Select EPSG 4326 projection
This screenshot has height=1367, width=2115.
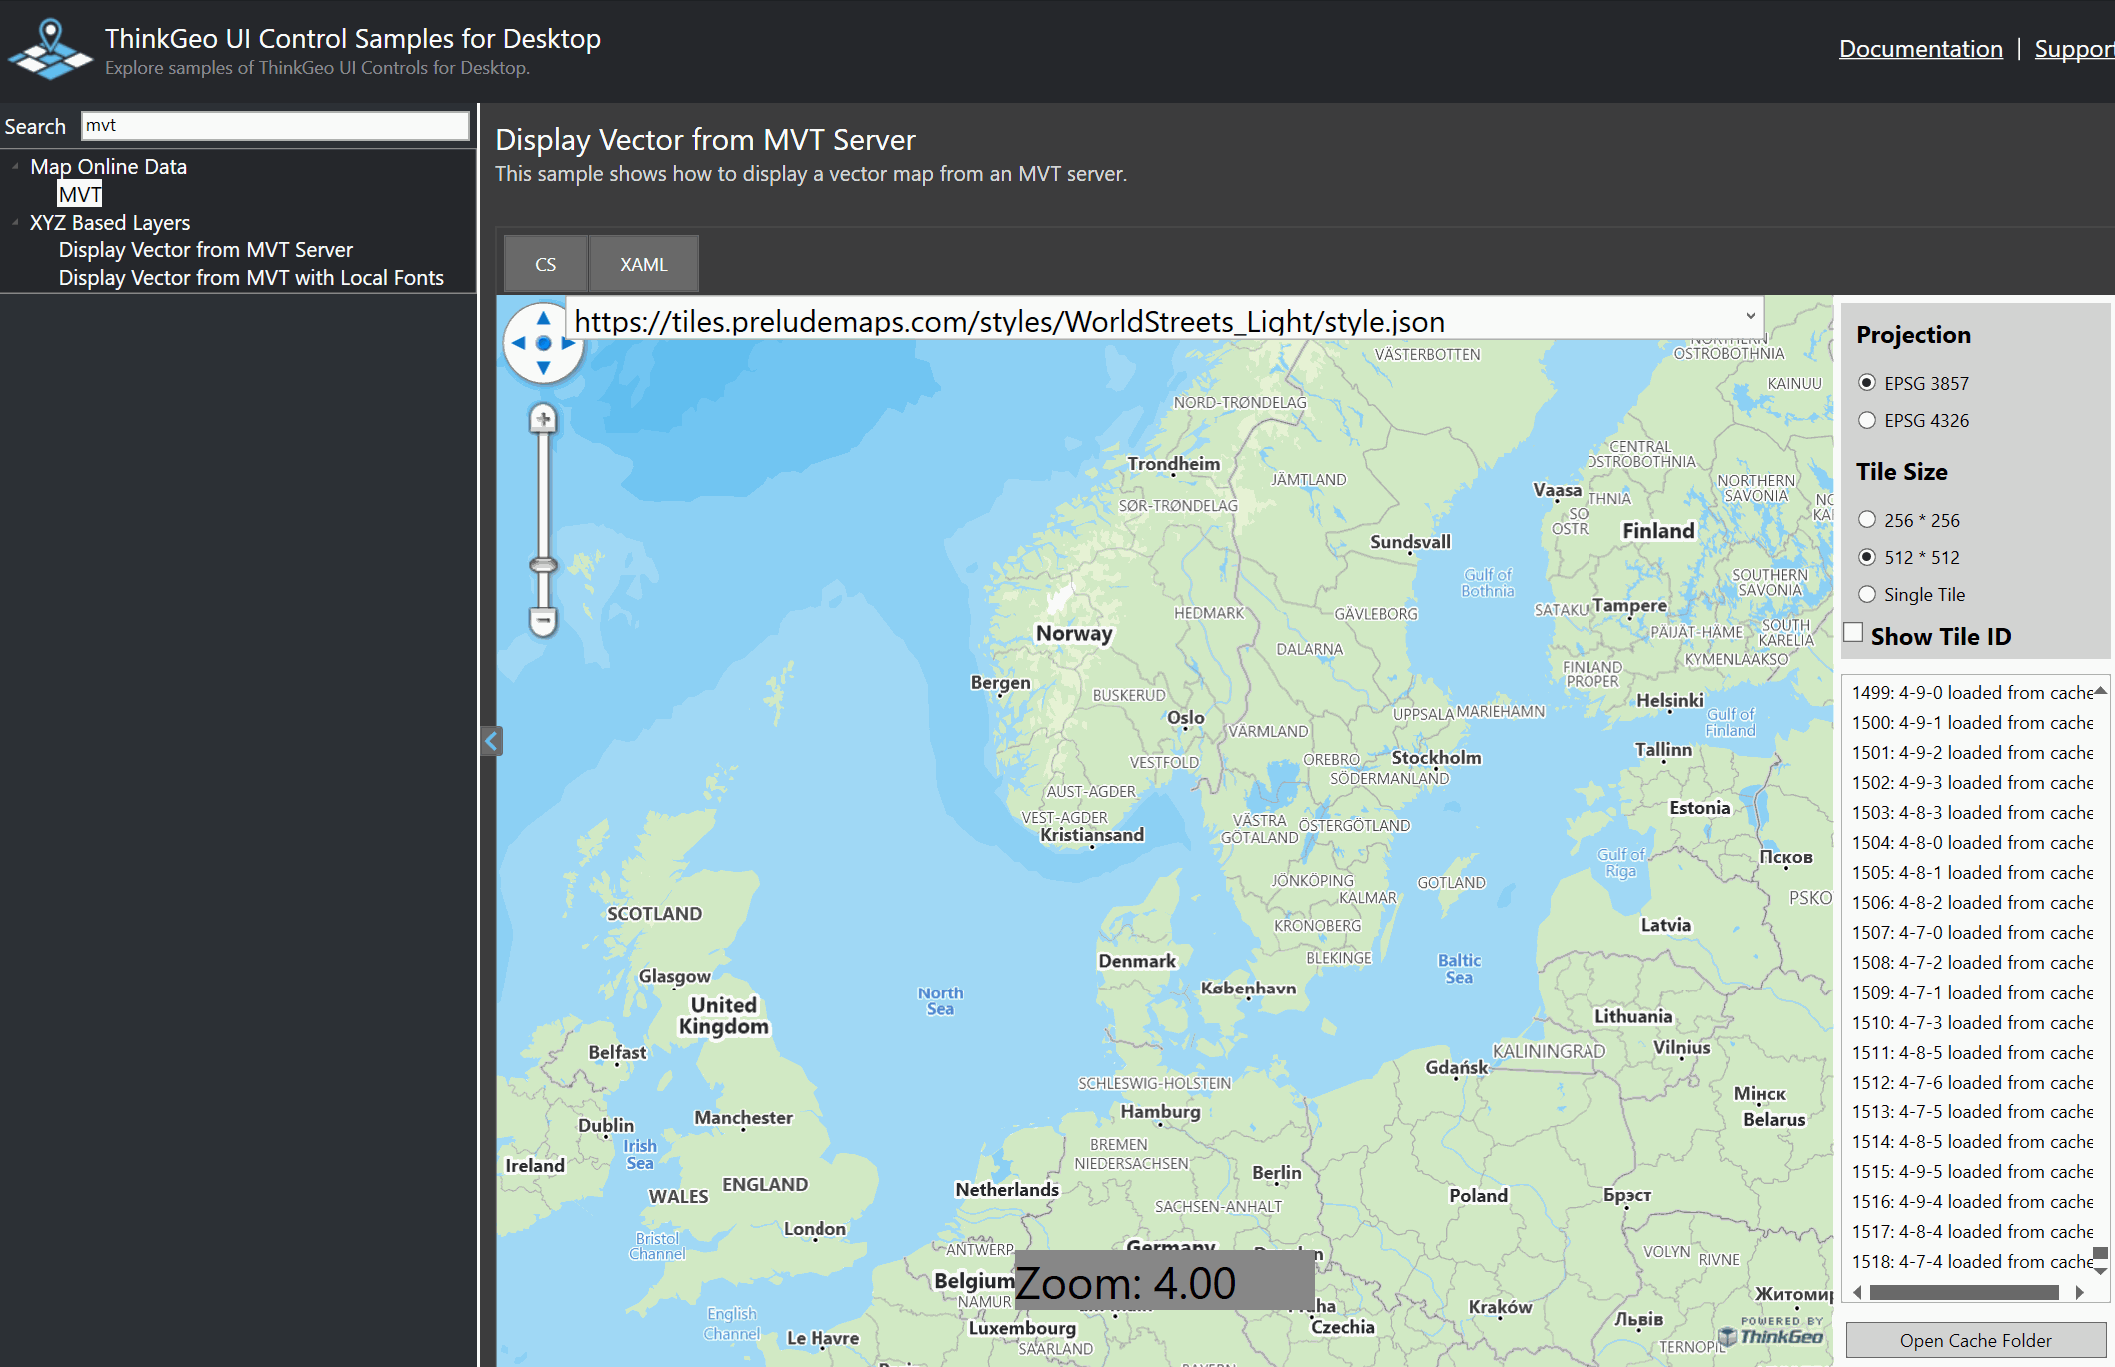click(x=1867, y=421)
